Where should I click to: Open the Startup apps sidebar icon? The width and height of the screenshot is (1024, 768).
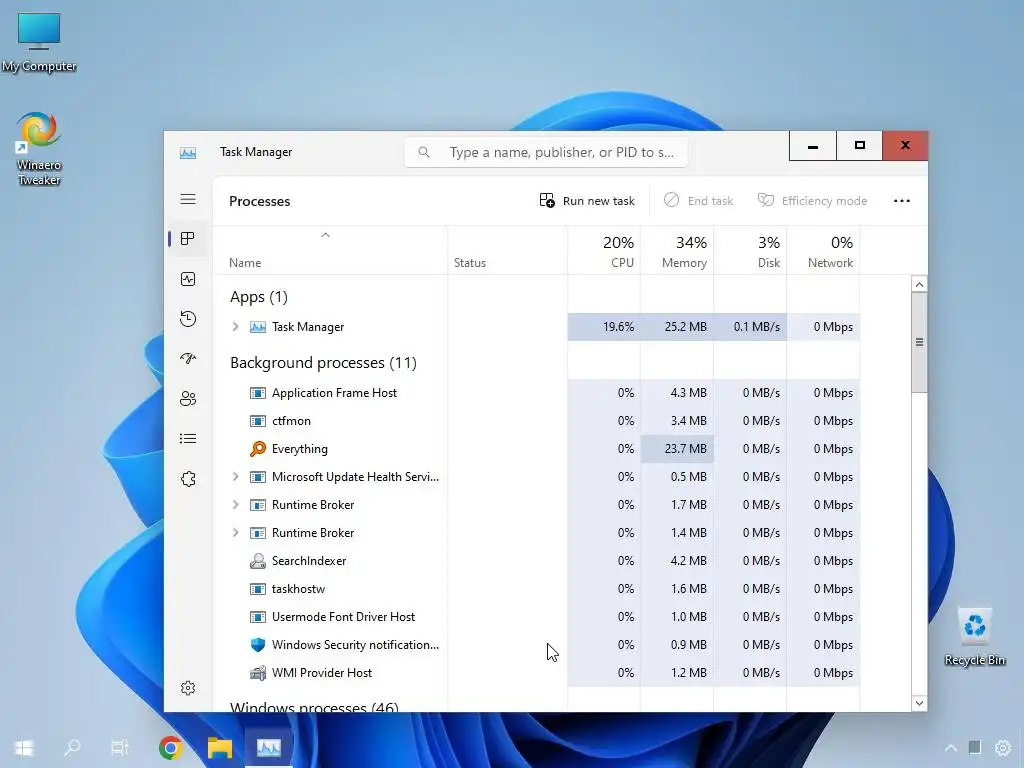click(188, 359)
